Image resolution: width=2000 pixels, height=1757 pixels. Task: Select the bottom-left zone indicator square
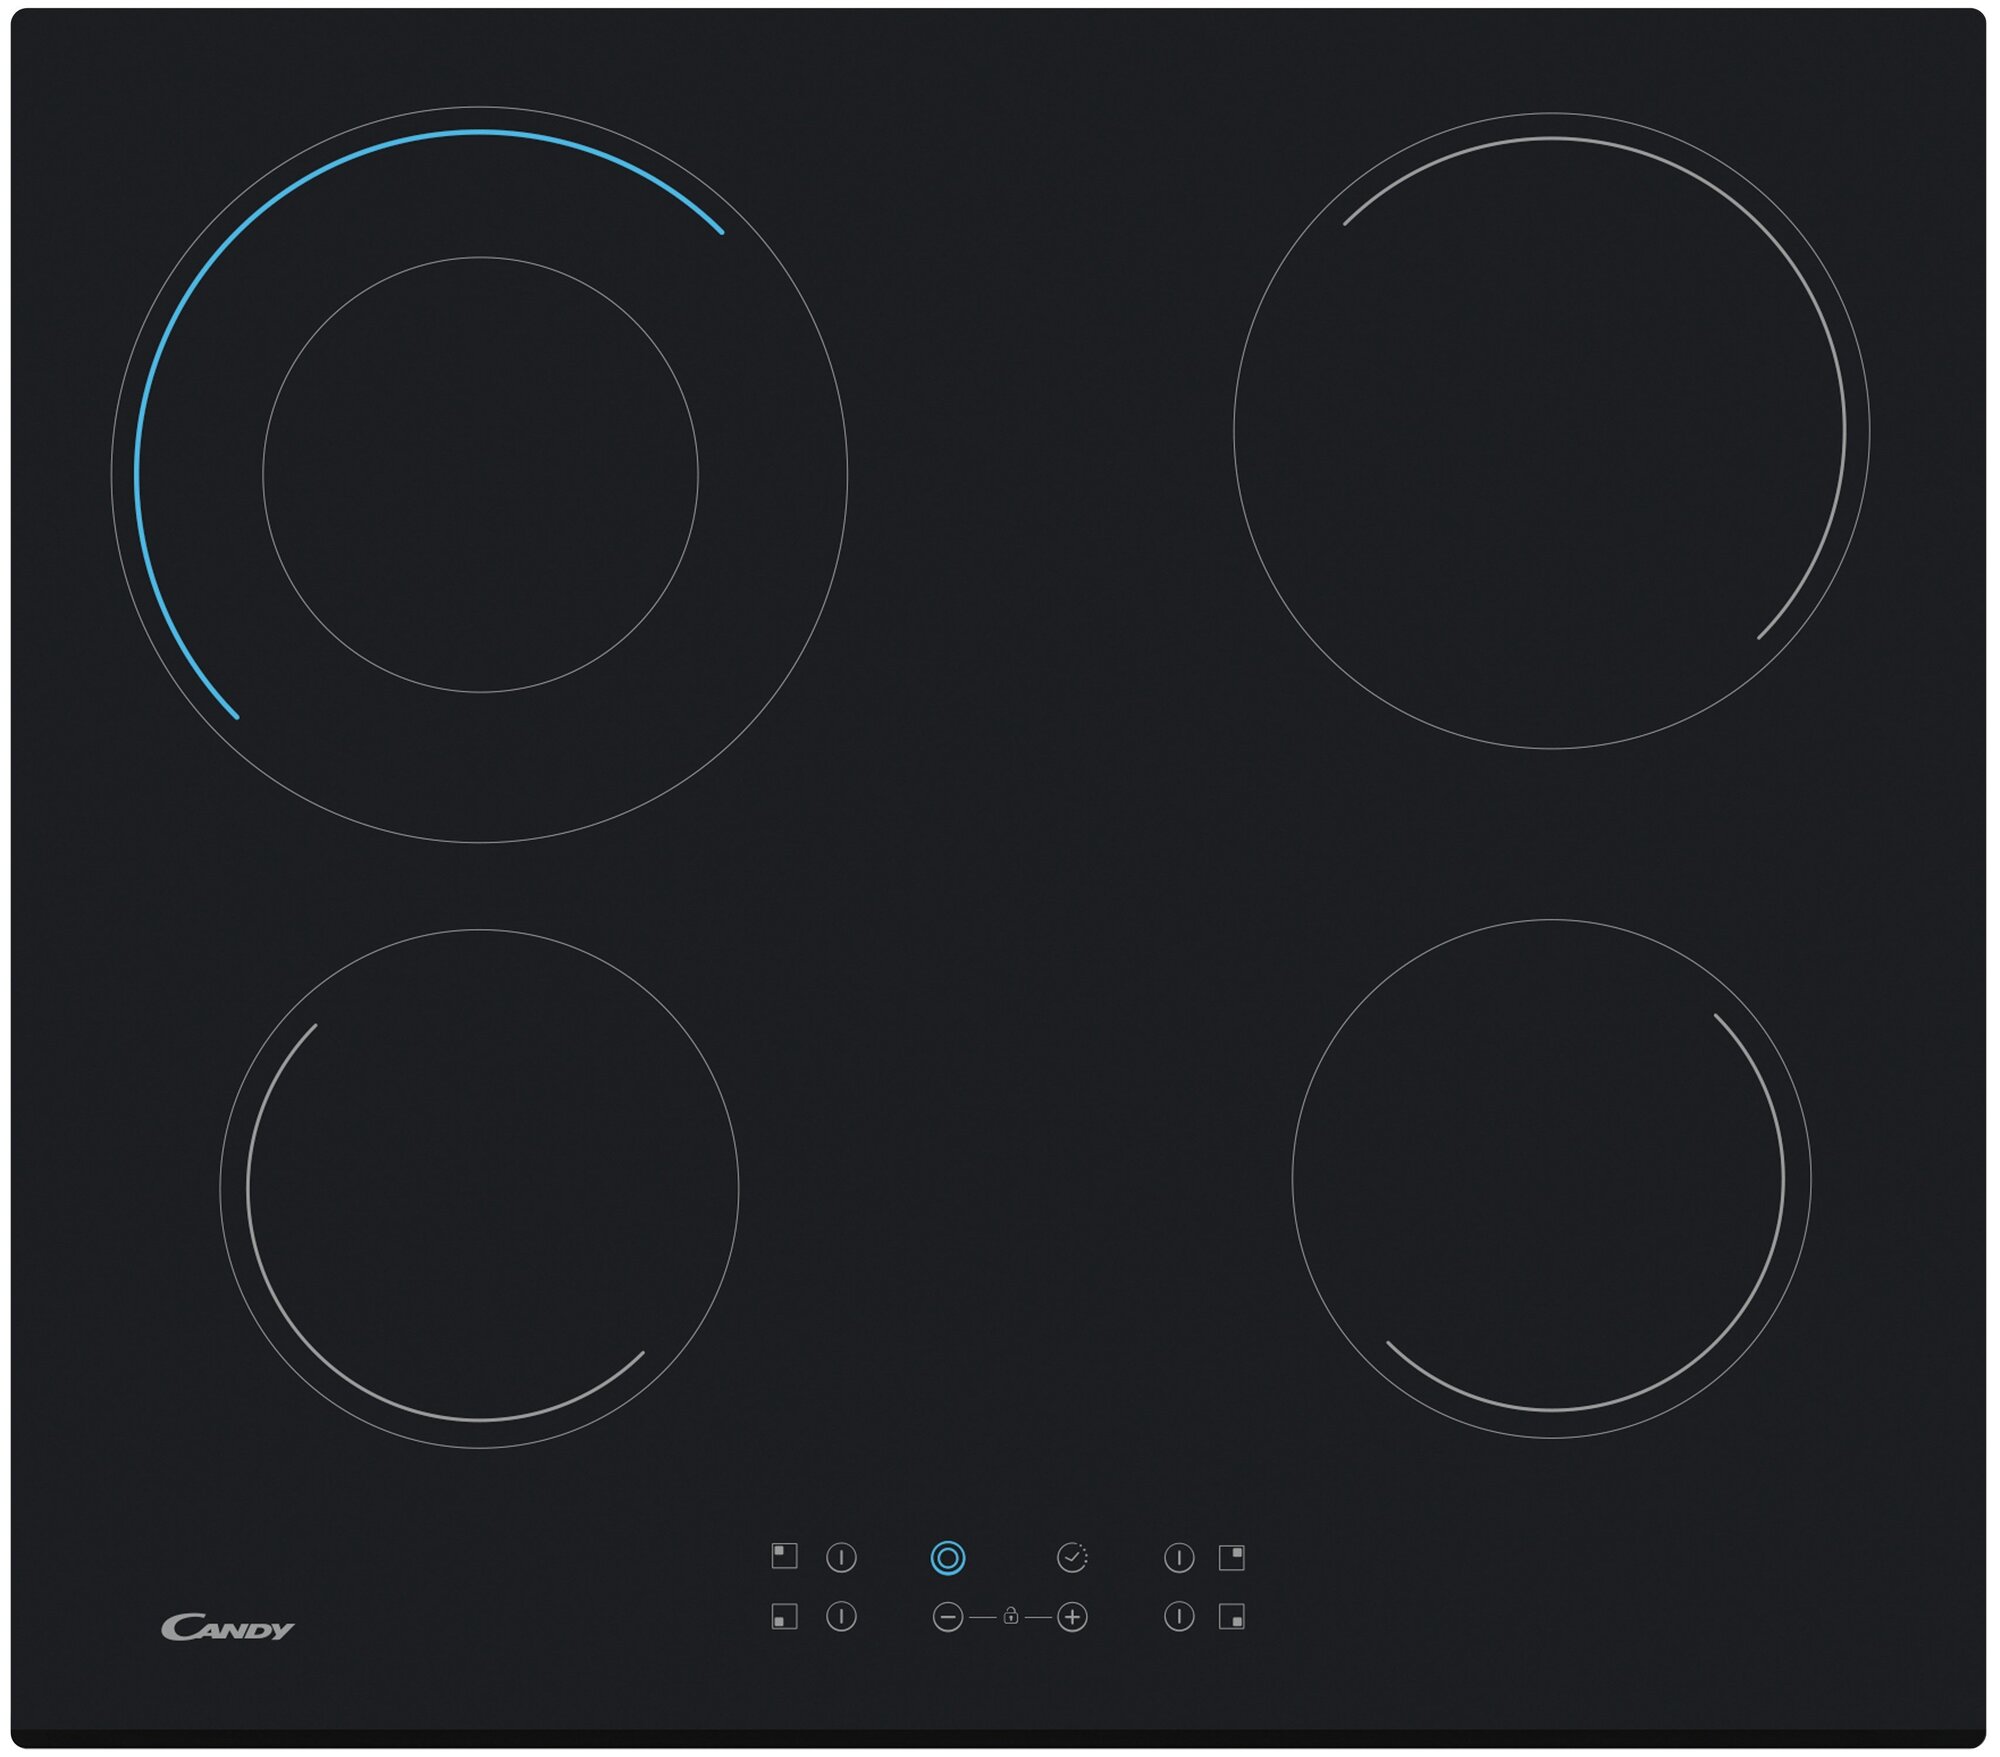785,1617
